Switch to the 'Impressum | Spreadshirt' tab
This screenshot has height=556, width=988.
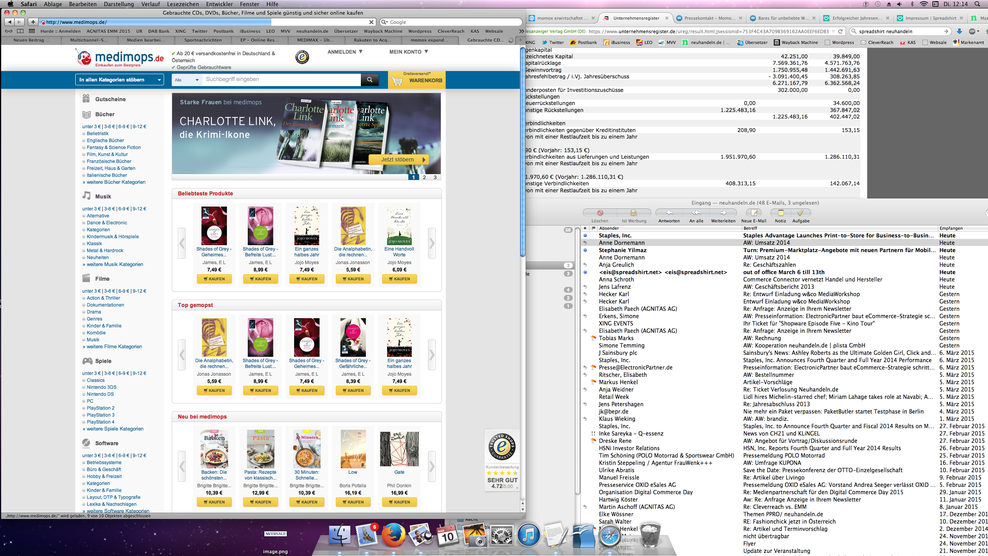(931, 18)
